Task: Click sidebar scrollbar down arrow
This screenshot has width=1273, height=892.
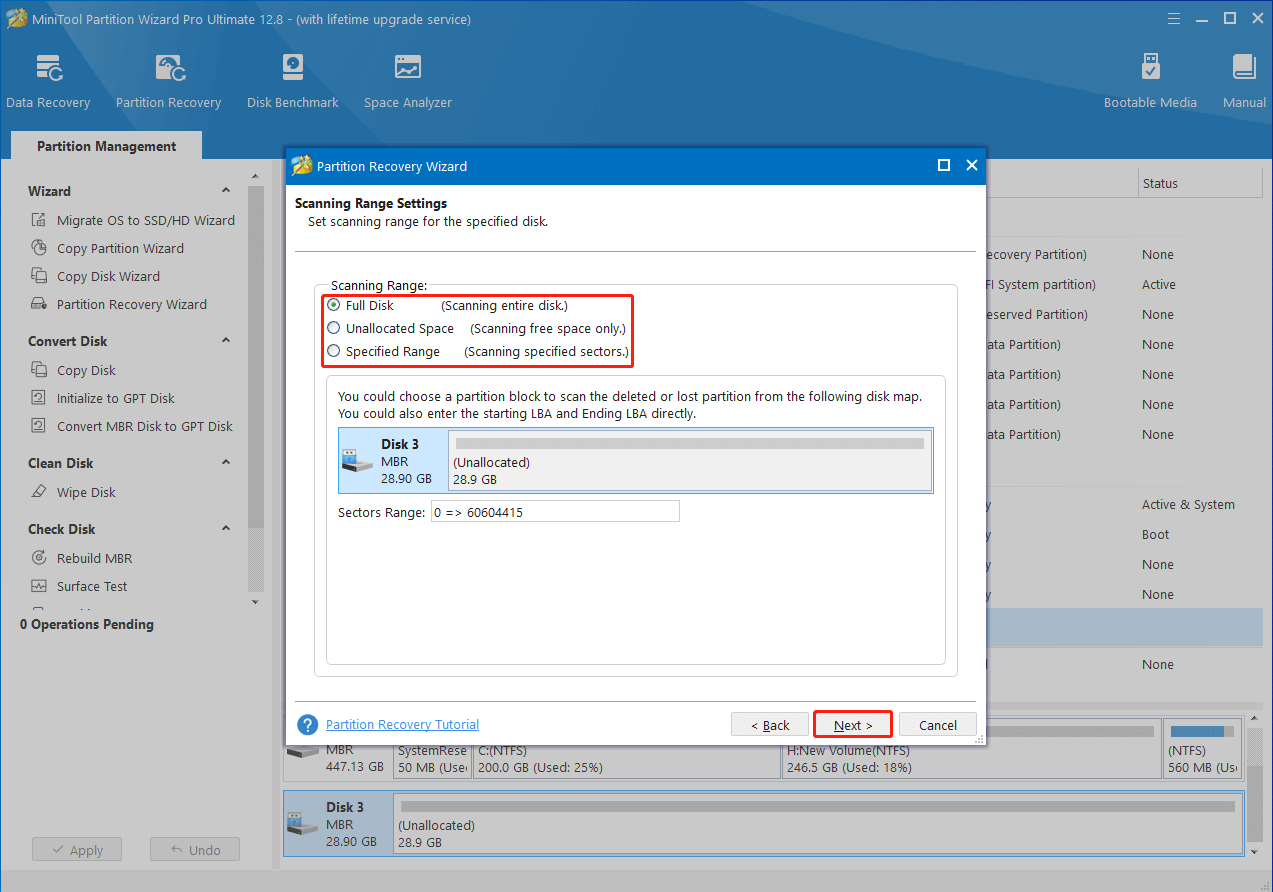Action: (x=255, y=602)
